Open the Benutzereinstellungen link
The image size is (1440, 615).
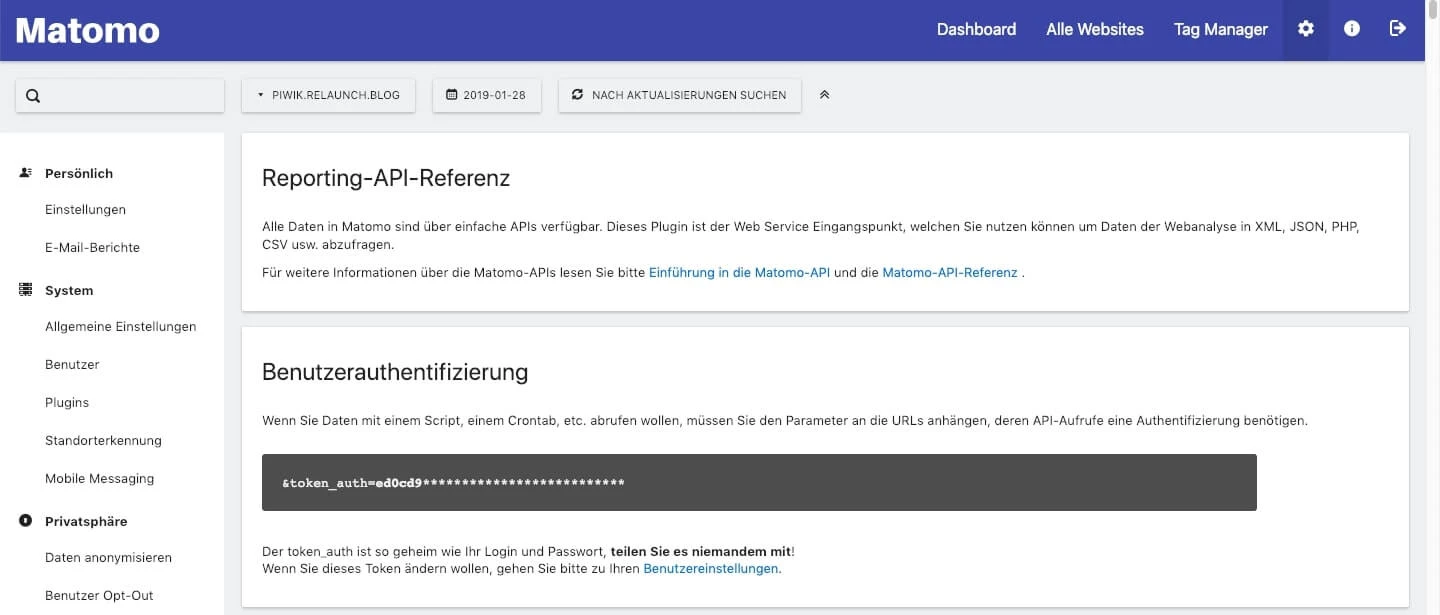pyautogui.click(x=711, y=569)
